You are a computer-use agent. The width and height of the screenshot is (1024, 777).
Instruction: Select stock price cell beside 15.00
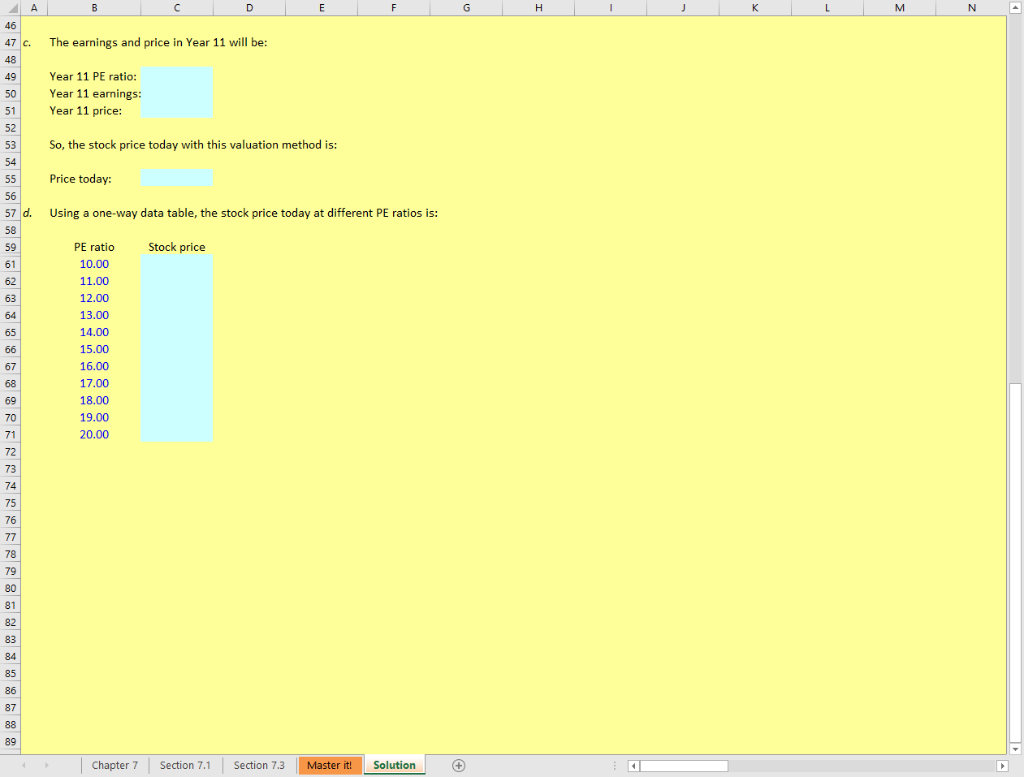pos(177,349)
